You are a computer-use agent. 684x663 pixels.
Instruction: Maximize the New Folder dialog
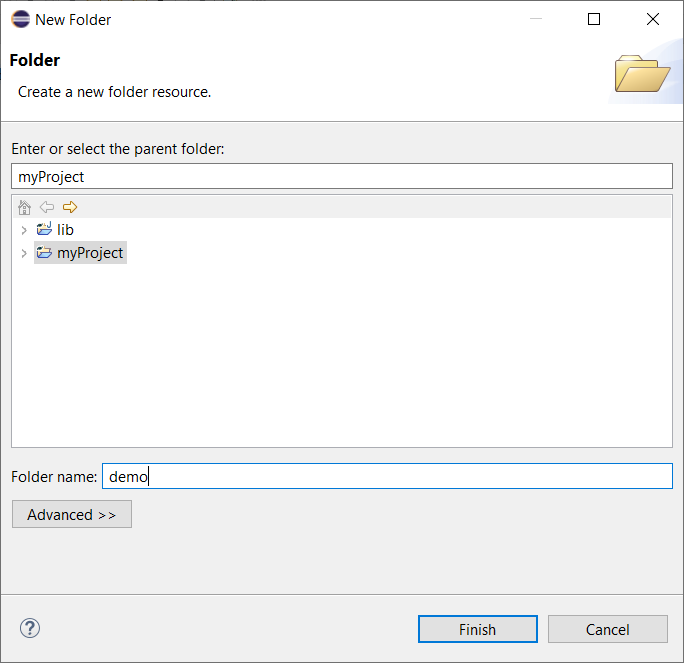click(594, 19)
